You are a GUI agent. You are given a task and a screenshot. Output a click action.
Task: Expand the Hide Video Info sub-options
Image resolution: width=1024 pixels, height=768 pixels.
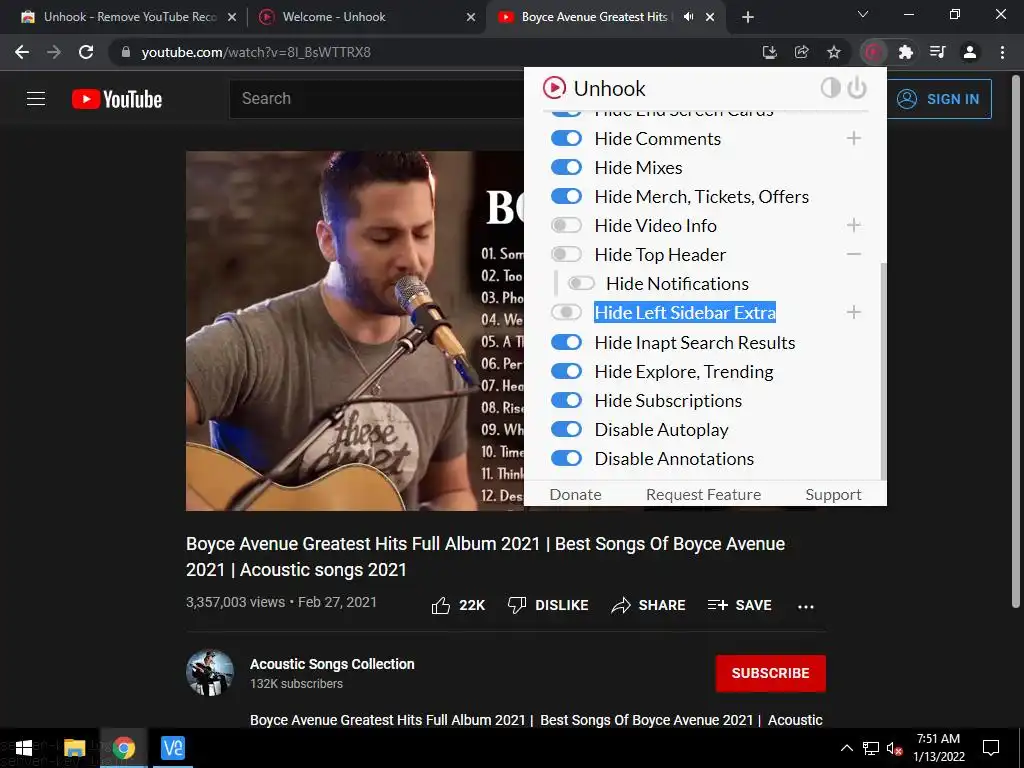coord(854,225)
